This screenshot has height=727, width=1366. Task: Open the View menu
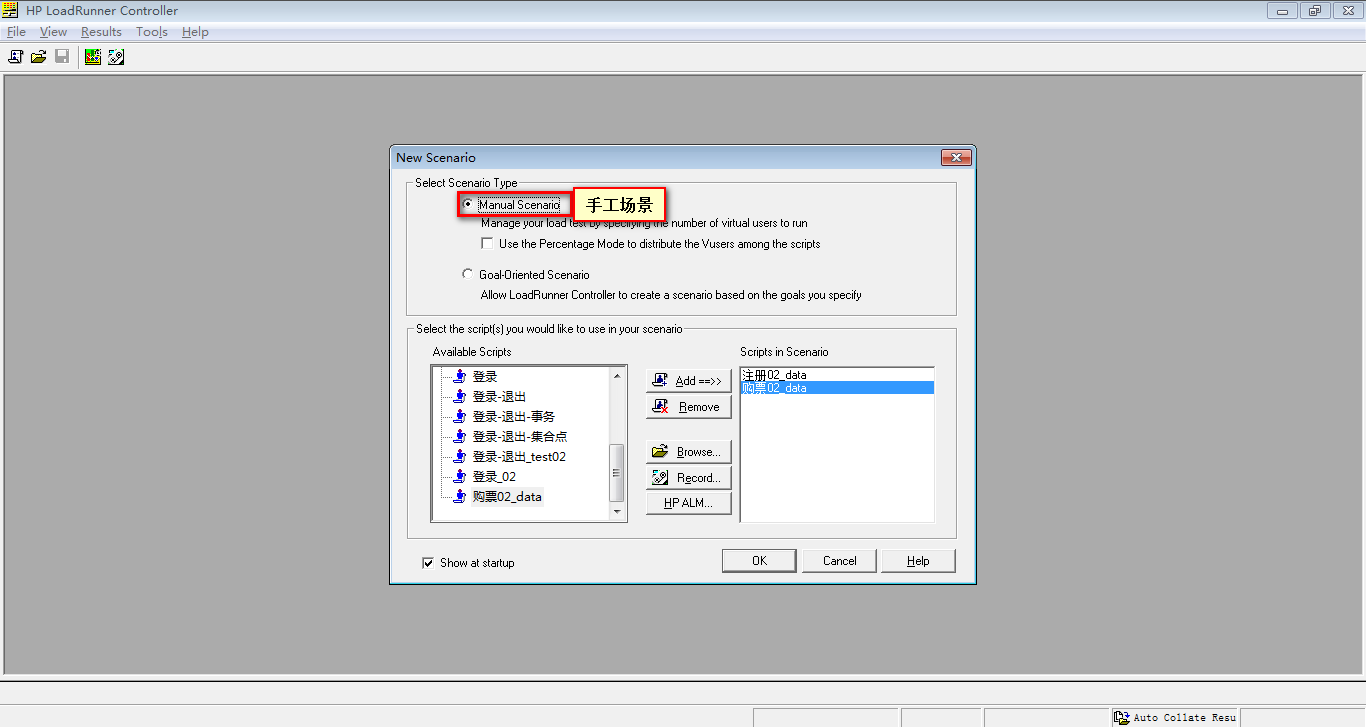coord(53,32)
